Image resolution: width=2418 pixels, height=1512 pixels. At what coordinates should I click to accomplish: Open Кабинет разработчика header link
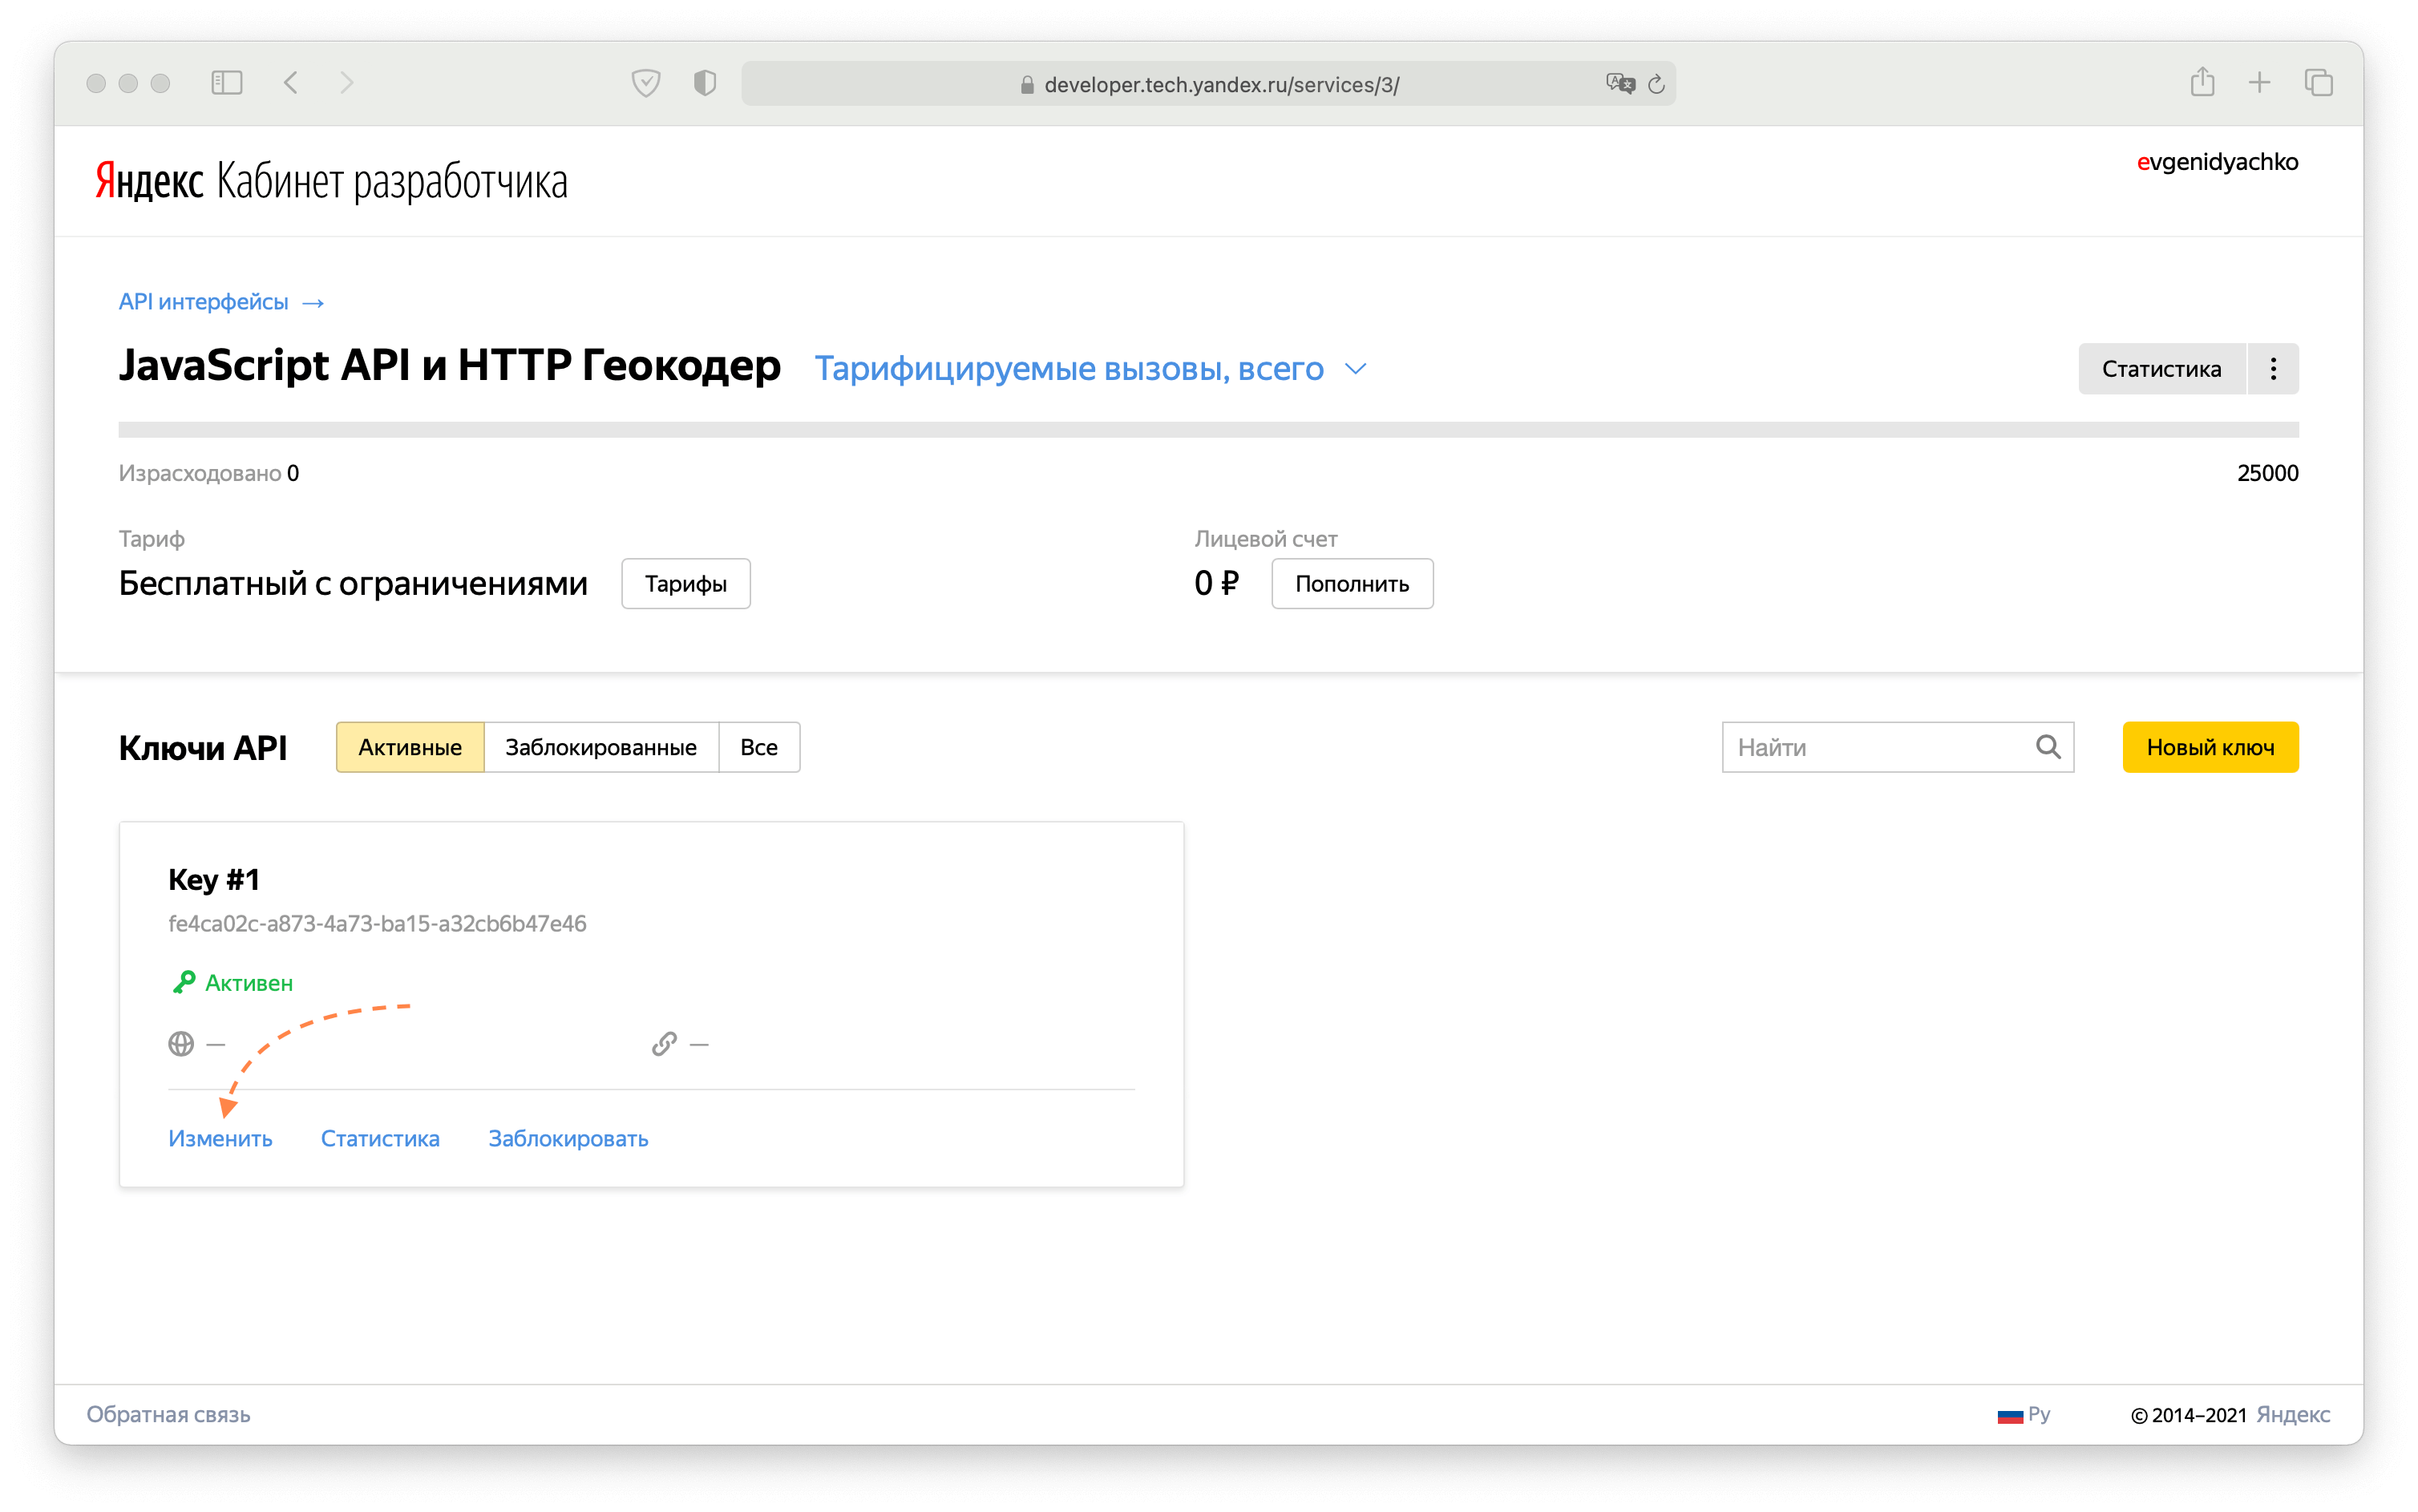pos(392,182)
